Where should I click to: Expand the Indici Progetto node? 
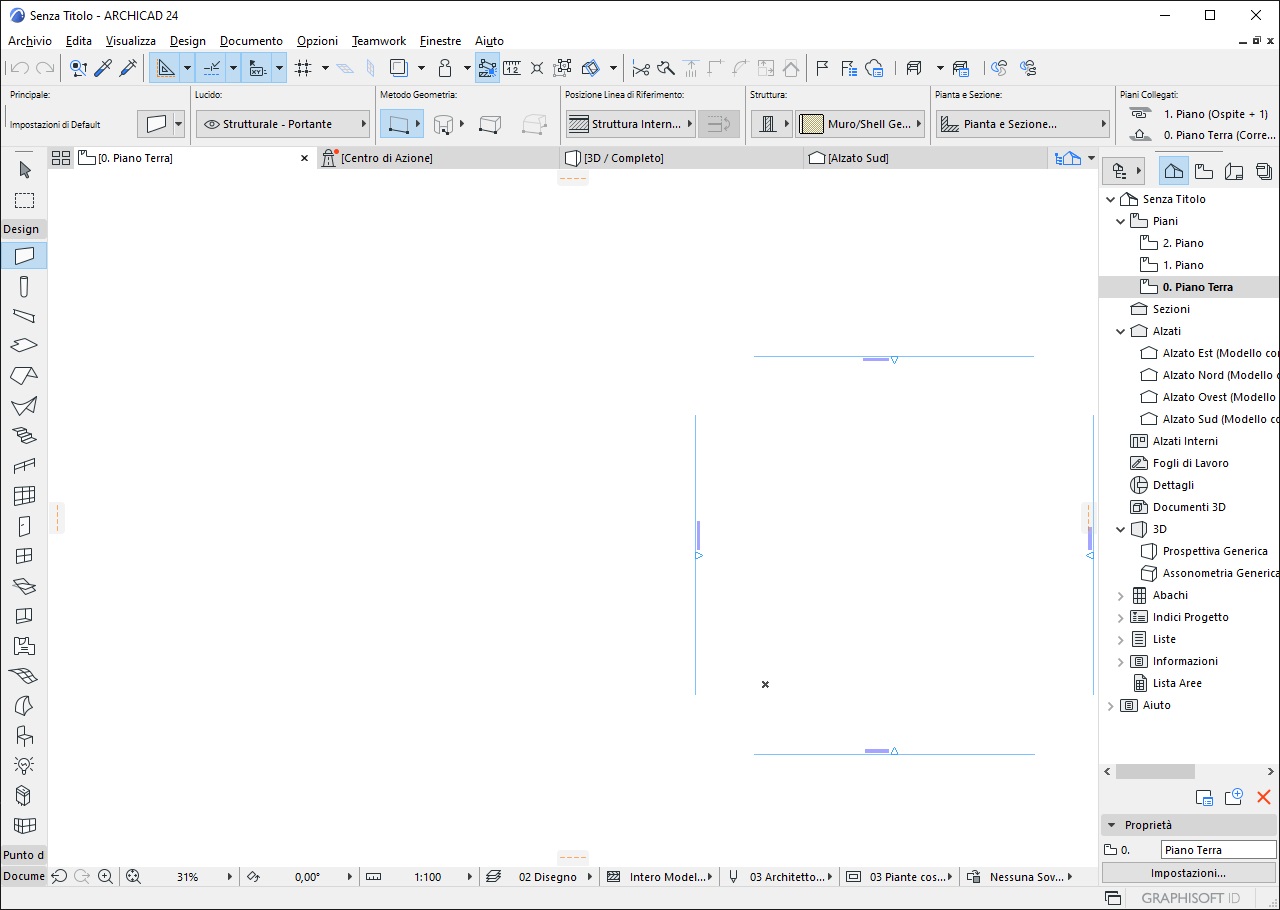tap(1121, 617)
